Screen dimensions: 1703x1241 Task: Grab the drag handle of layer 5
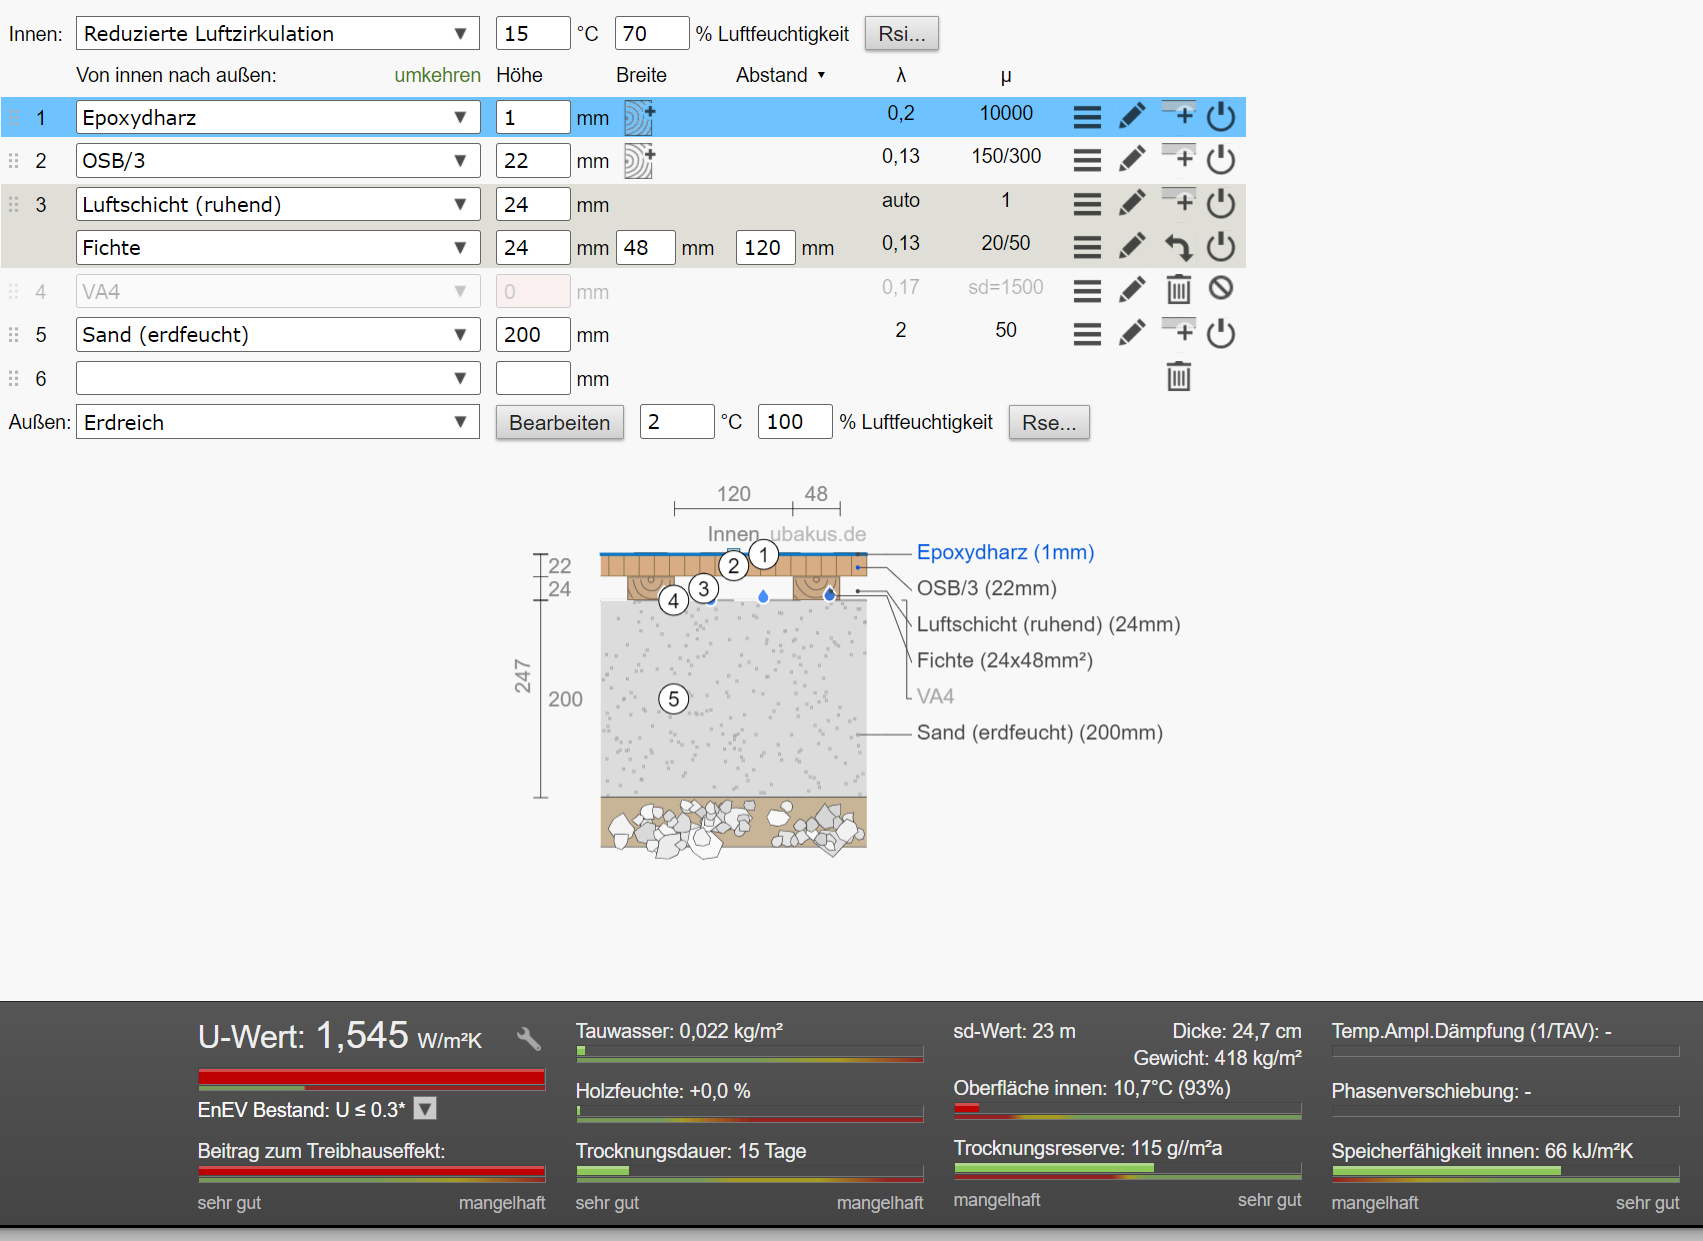pos(14,335)
